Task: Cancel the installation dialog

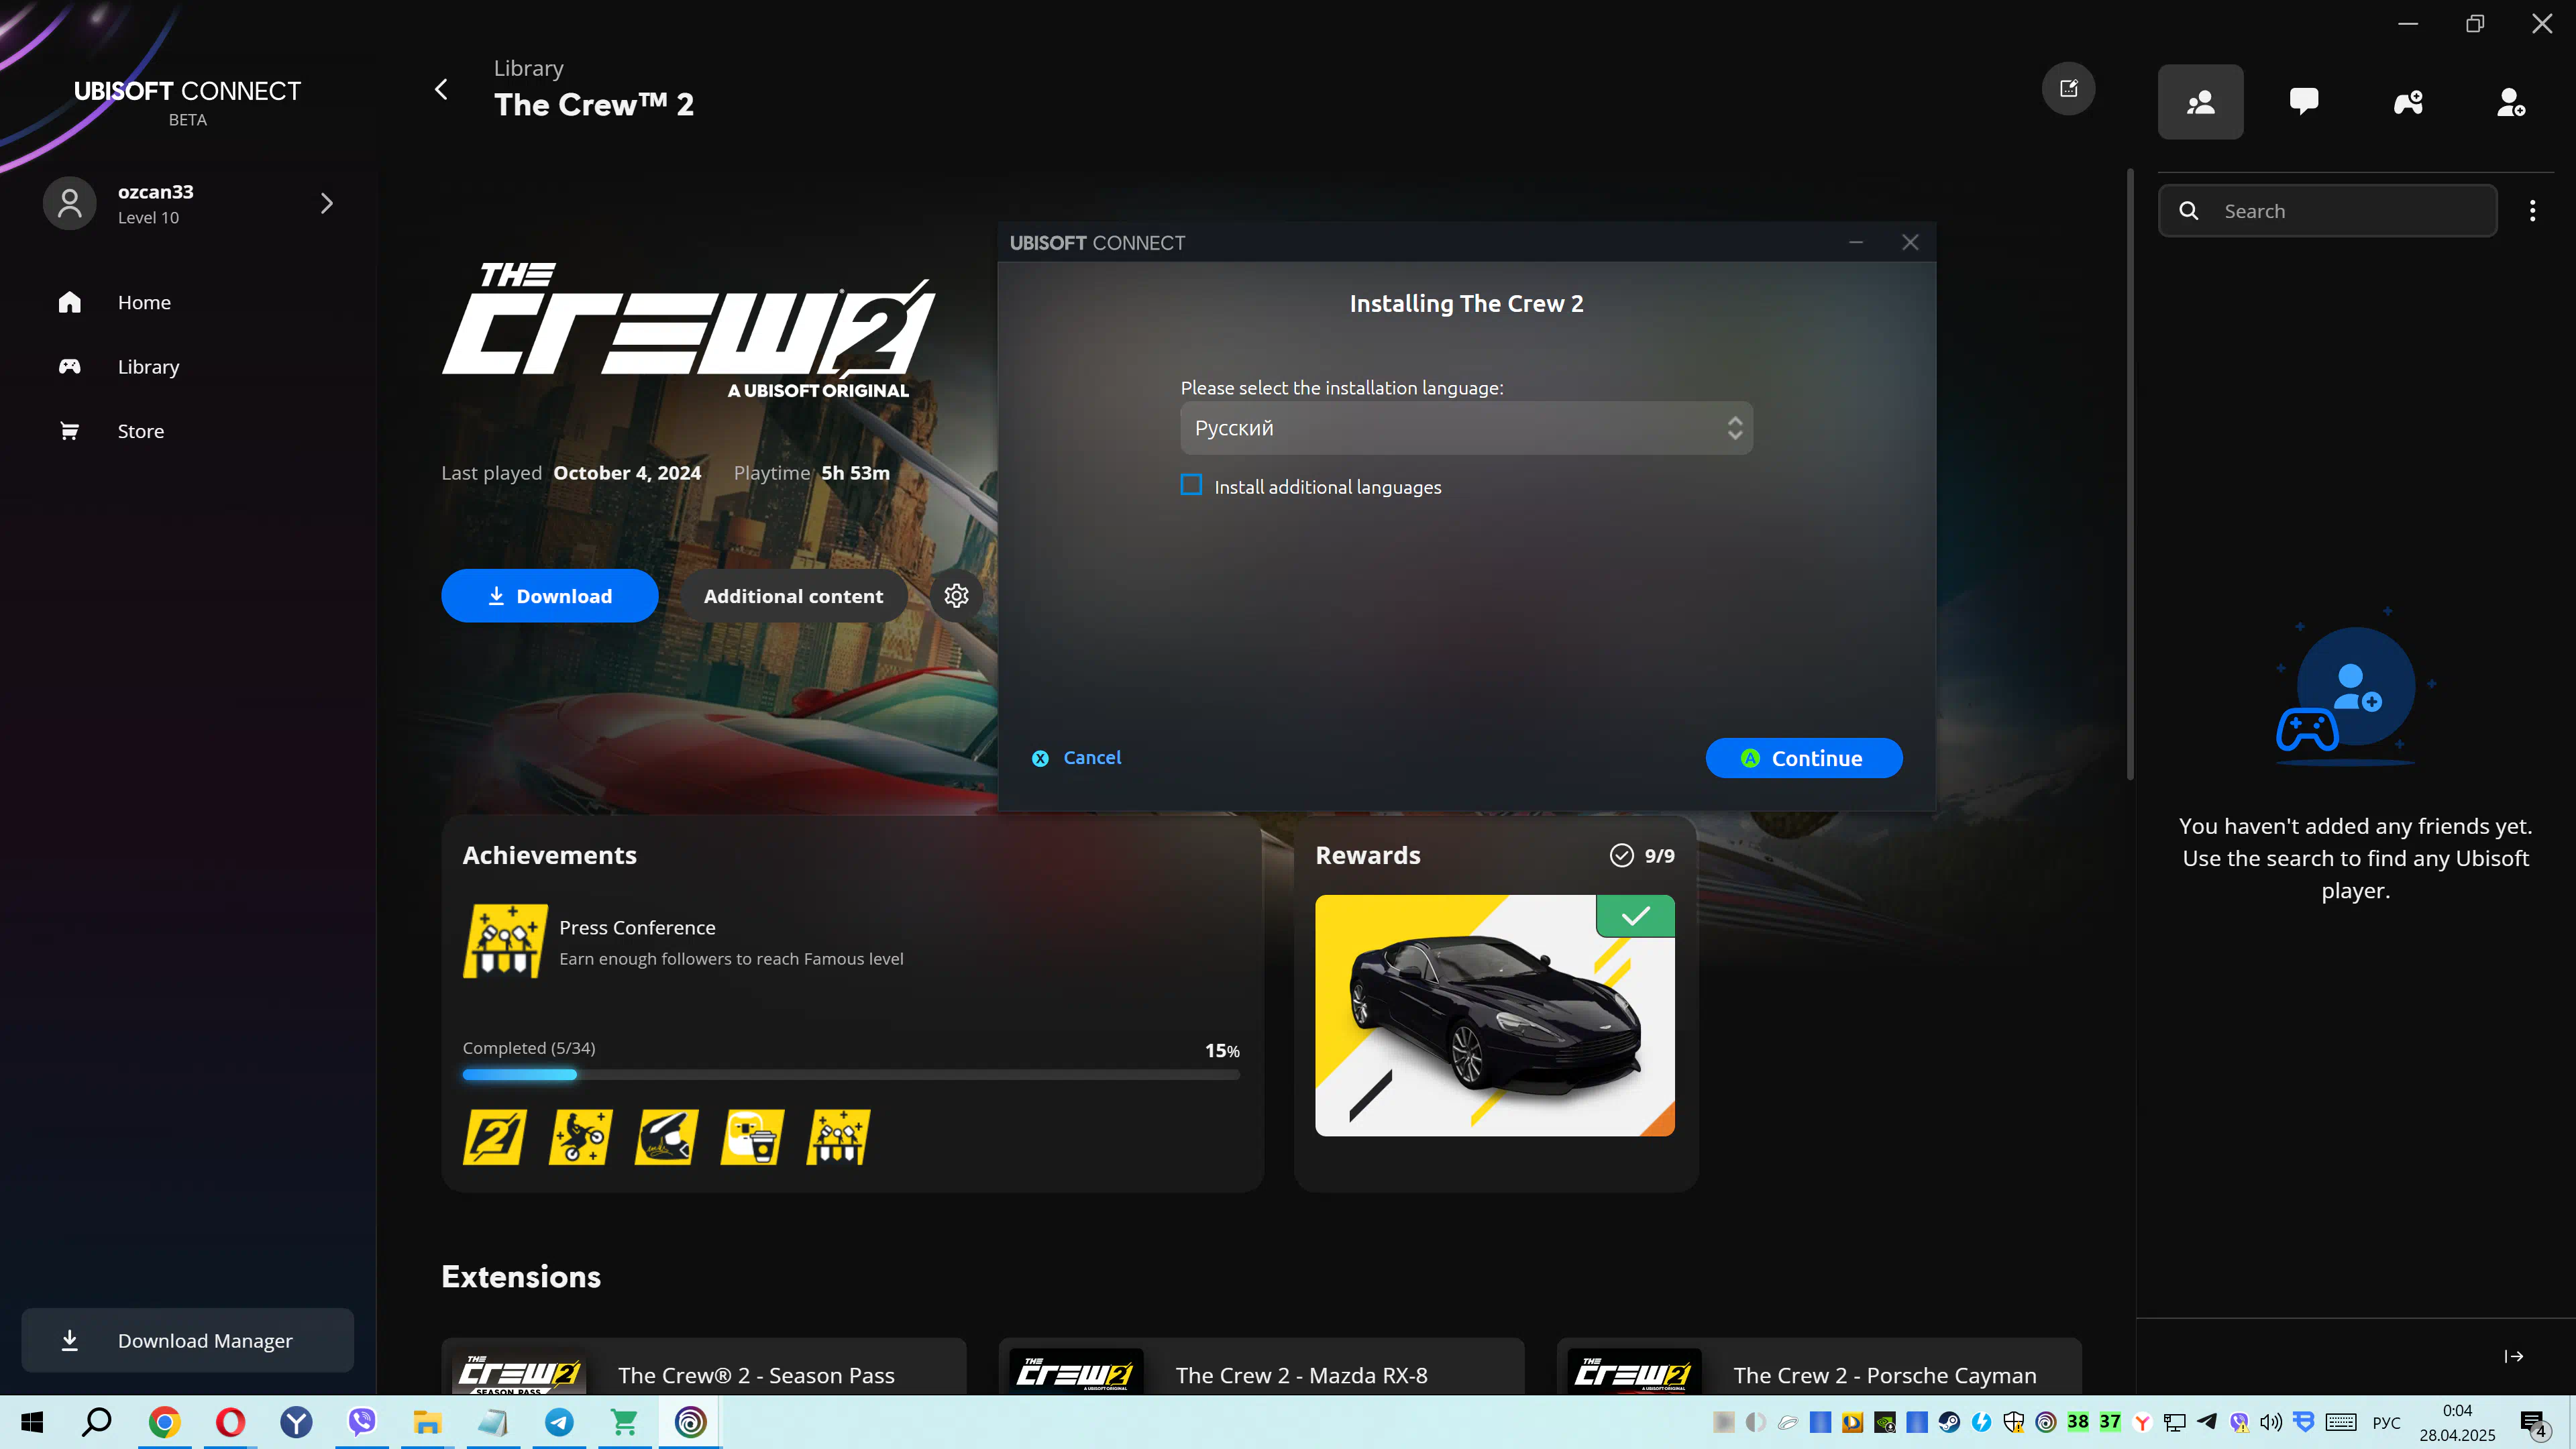Action: click(x=1076, y=758)
